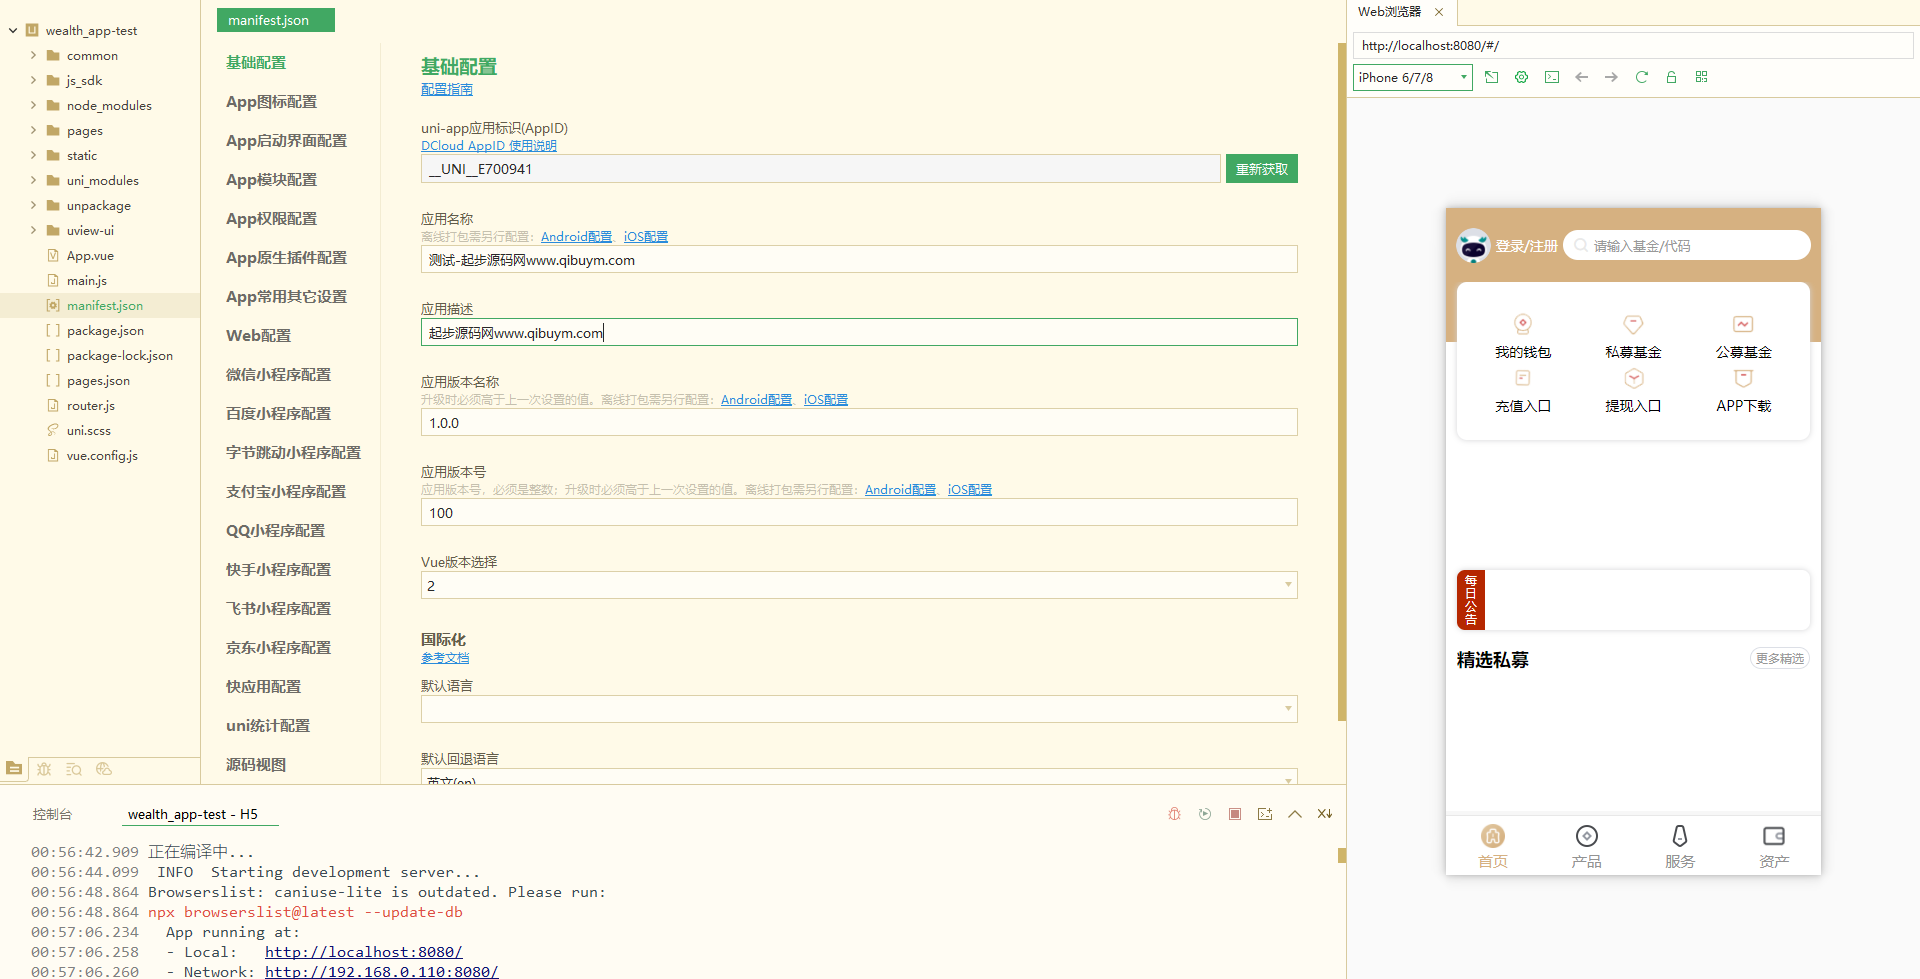1920x979 pixels.
Task: Click the QR code icon in browser toolbar
Action: 1701,77
